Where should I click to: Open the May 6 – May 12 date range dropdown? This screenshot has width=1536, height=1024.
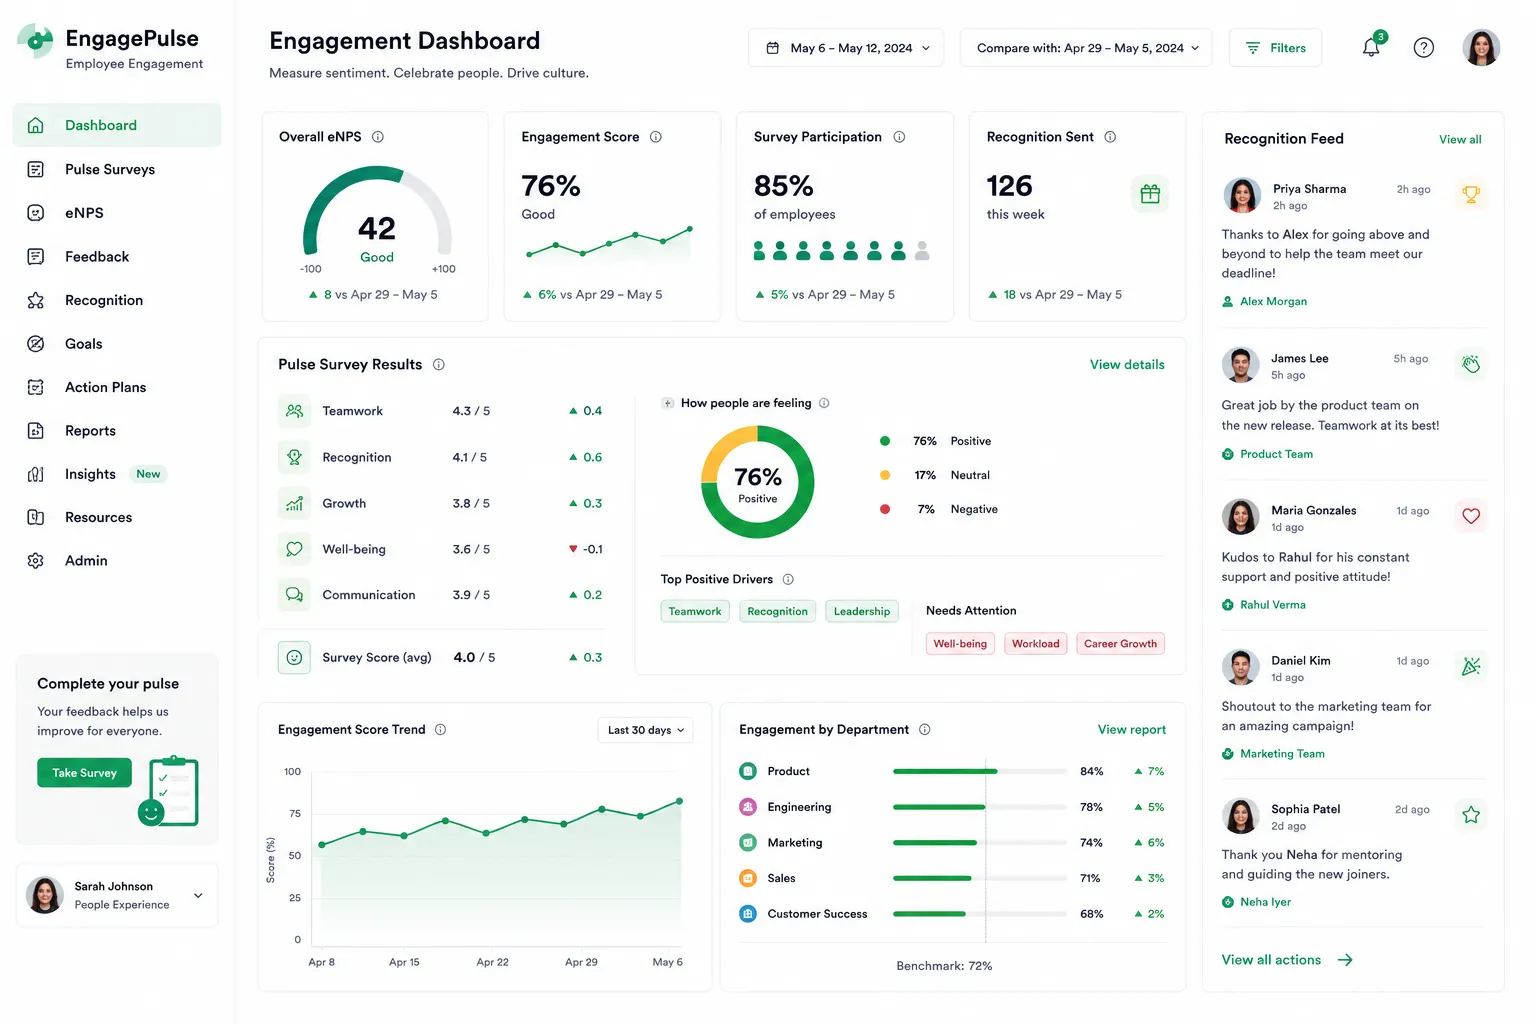846,48
